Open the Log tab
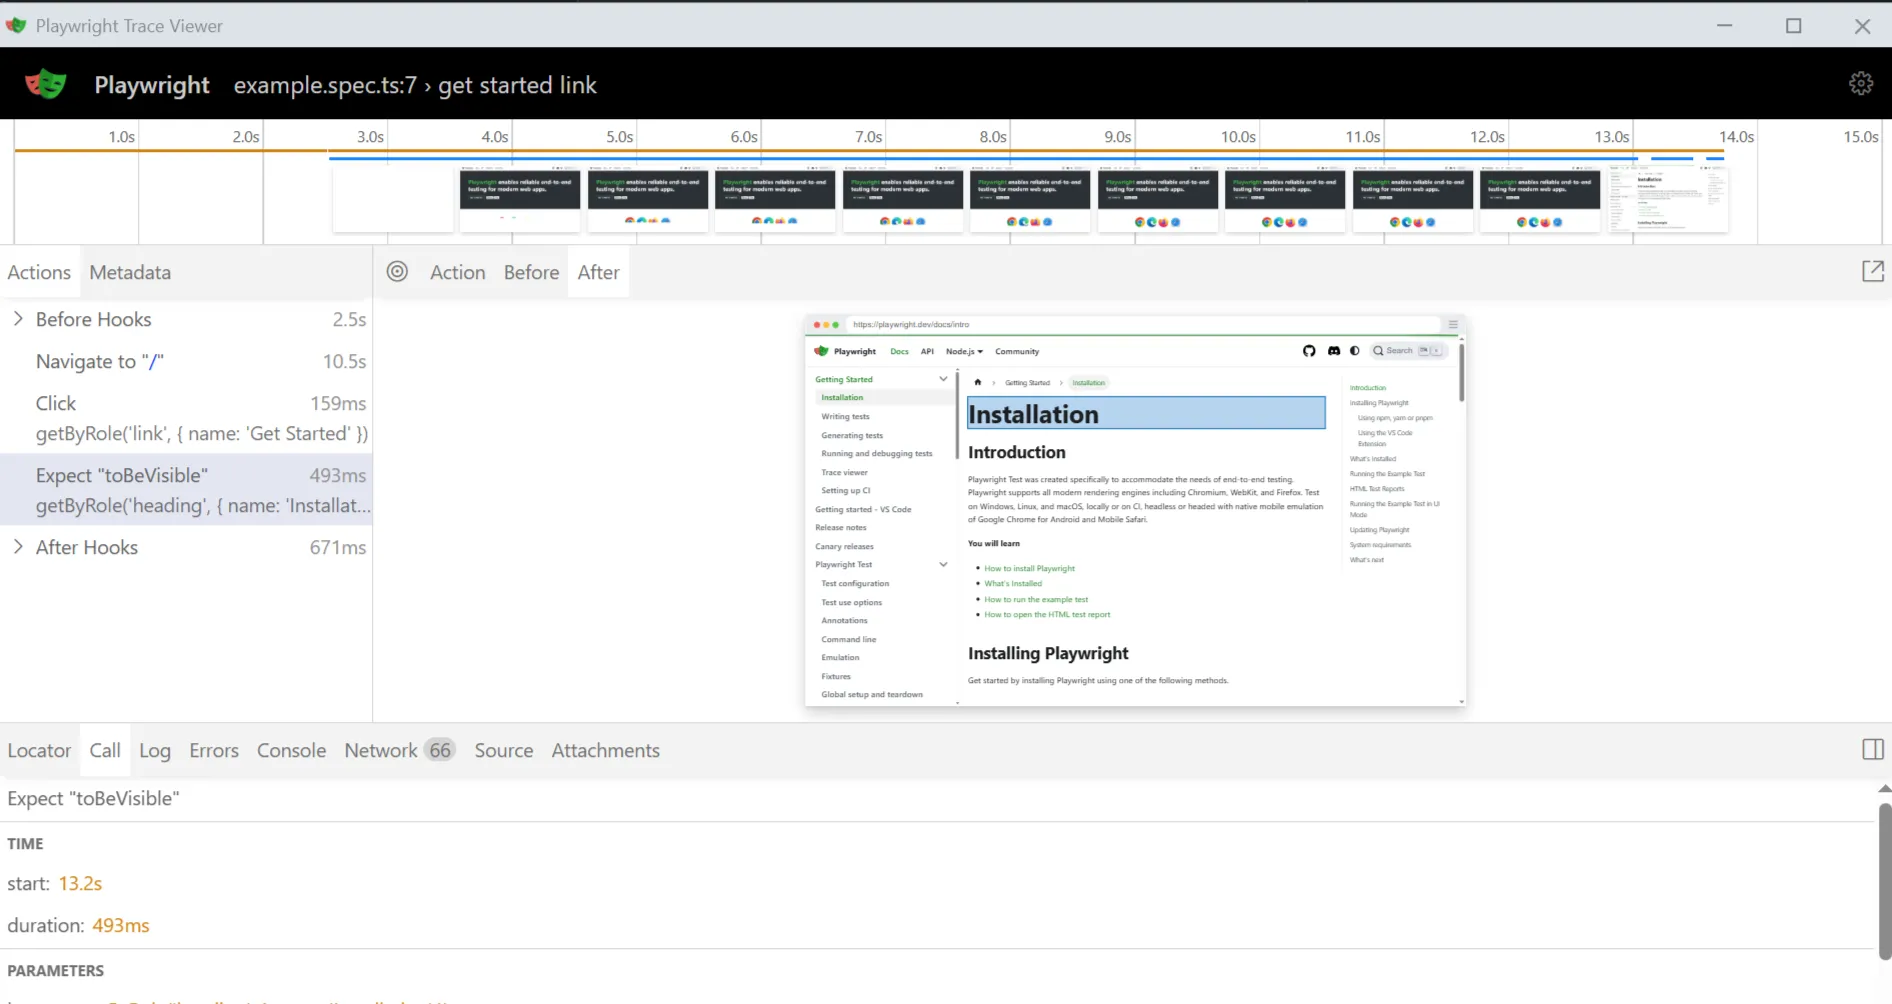This screenshot has width=1892, height=1004. tap(155, 750)
